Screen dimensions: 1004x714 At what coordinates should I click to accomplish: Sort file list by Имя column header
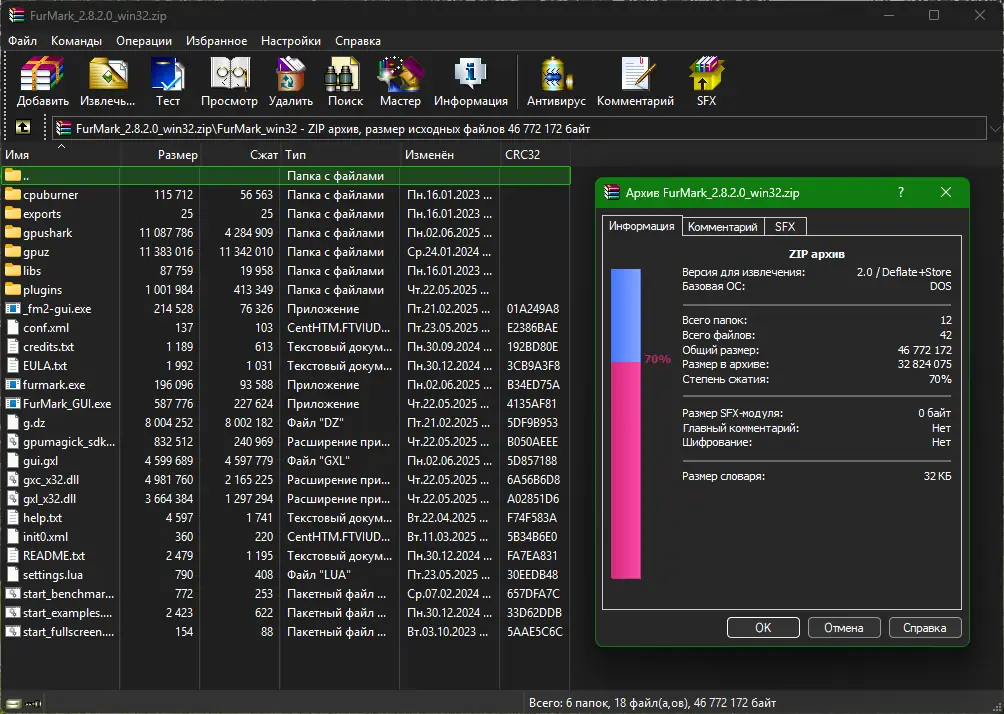[60, 154]
